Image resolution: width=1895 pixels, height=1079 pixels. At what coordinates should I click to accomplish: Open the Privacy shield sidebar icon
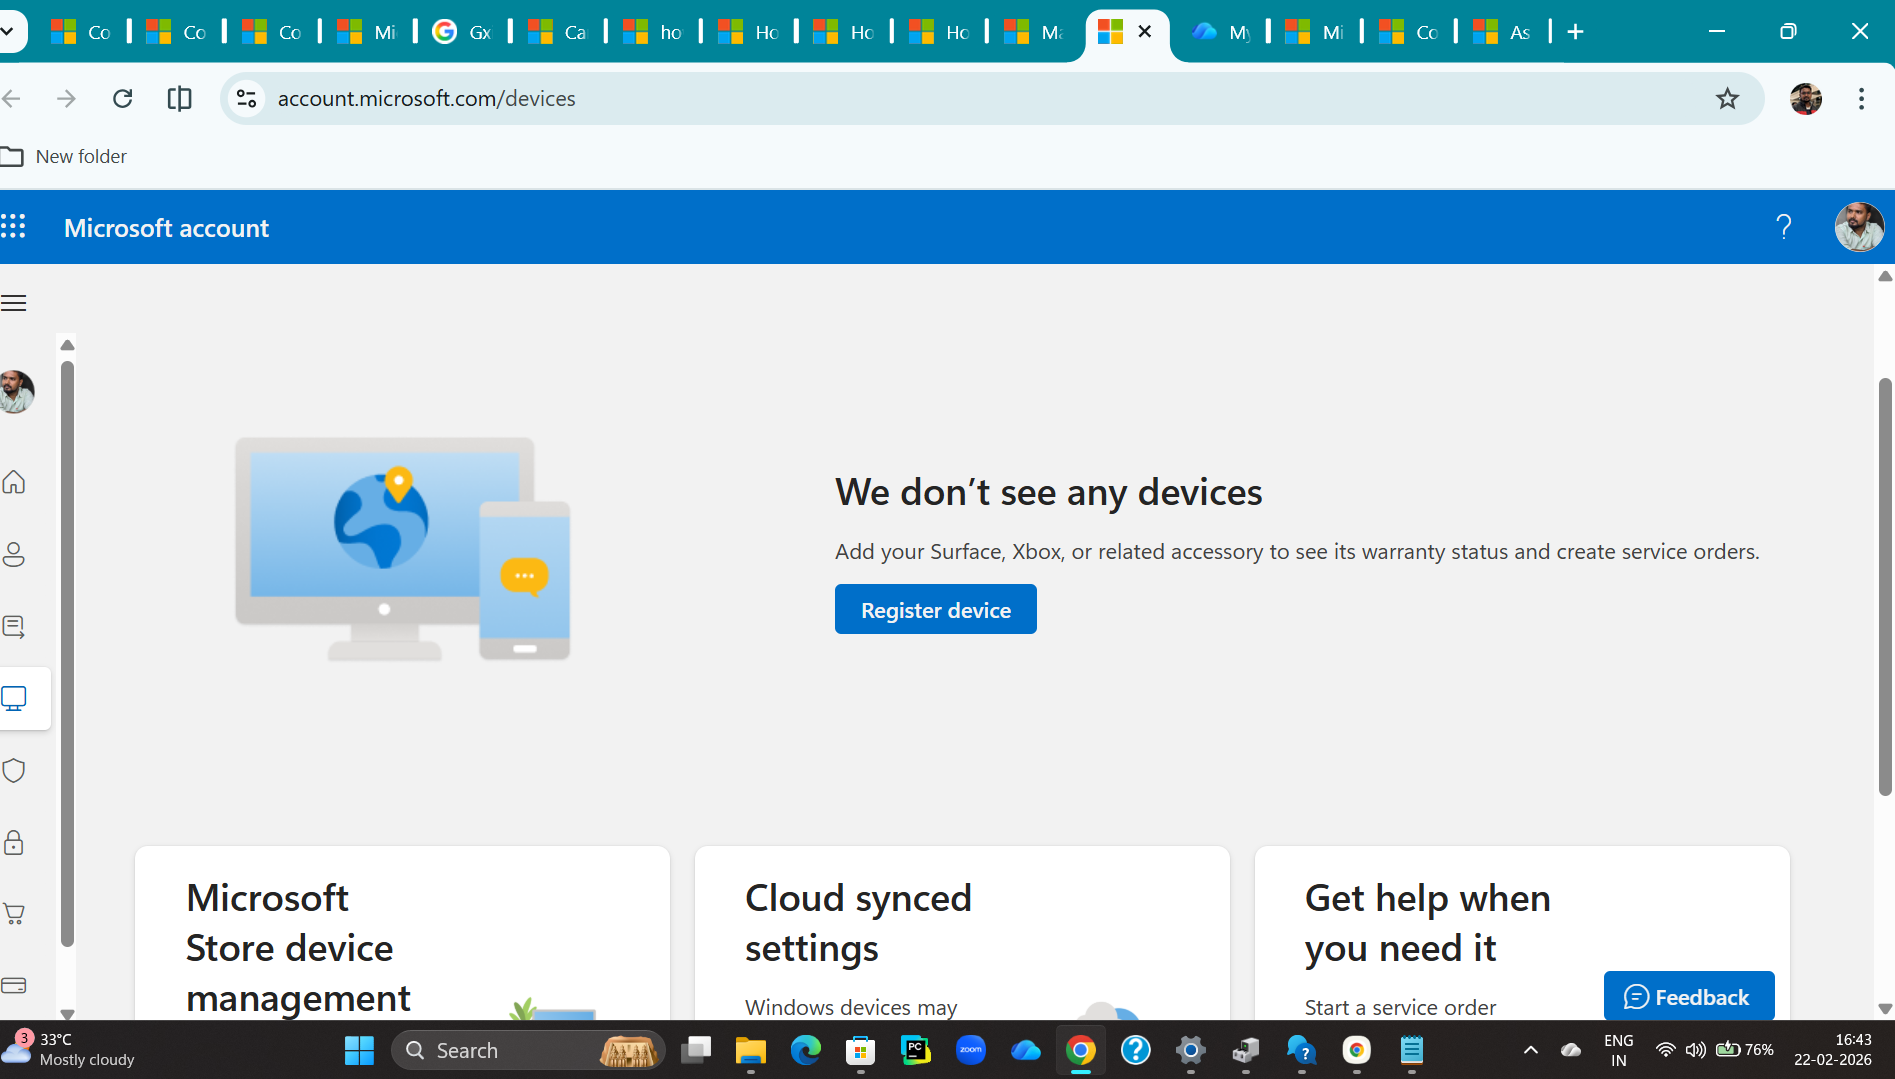pyautogui.click(x=14, y=770)
